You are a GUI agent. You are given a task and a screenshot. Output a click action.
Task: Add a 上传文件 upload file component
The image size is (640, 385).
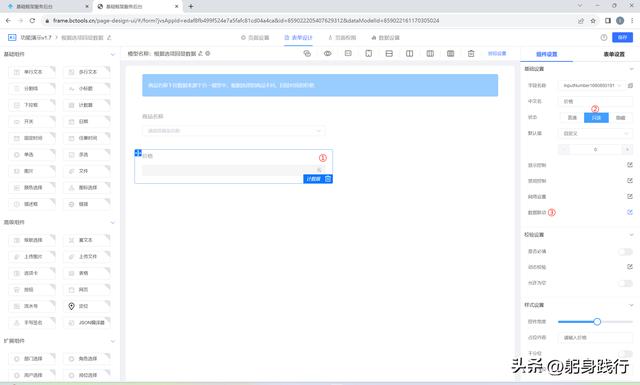click(x=87, y=256)
